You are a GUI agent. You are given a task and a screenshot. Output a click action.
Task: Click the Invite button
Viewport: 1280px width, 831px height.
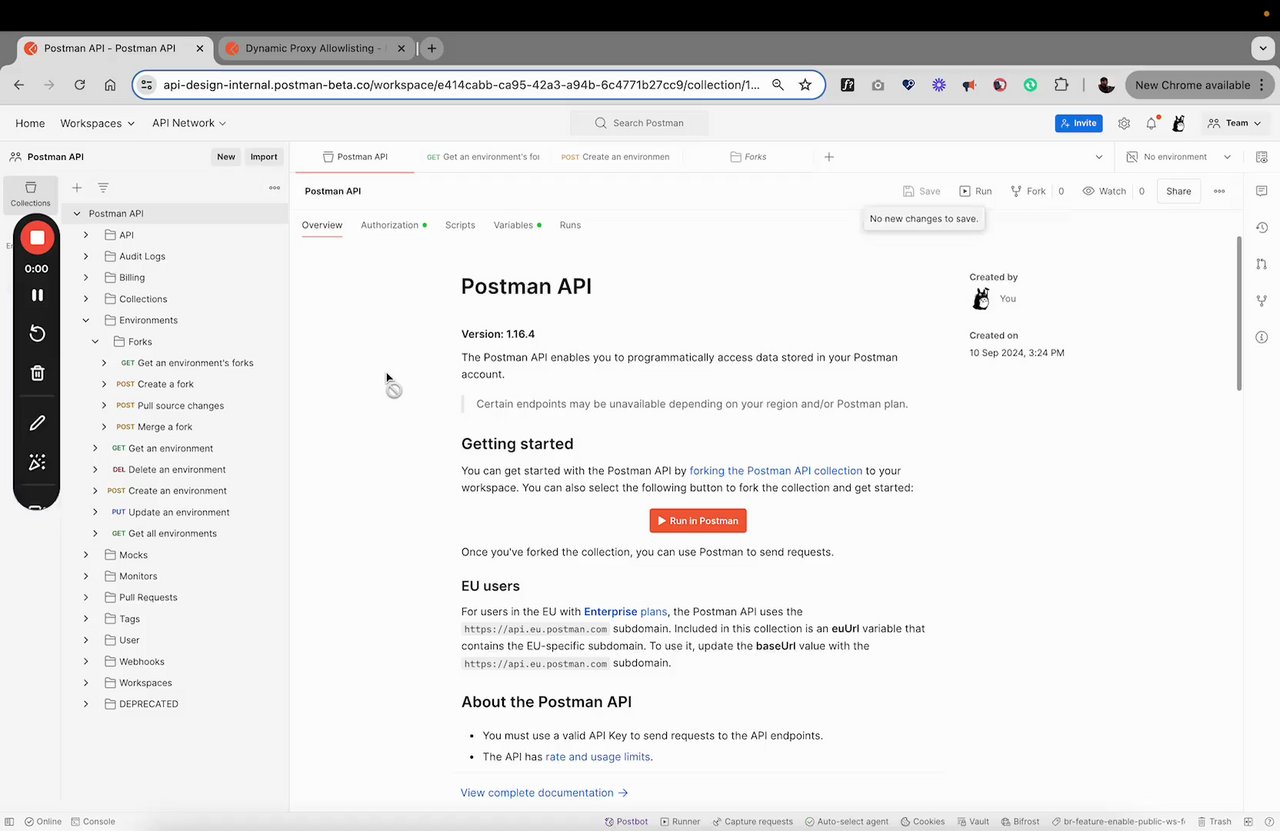[x=1079, y=123]
